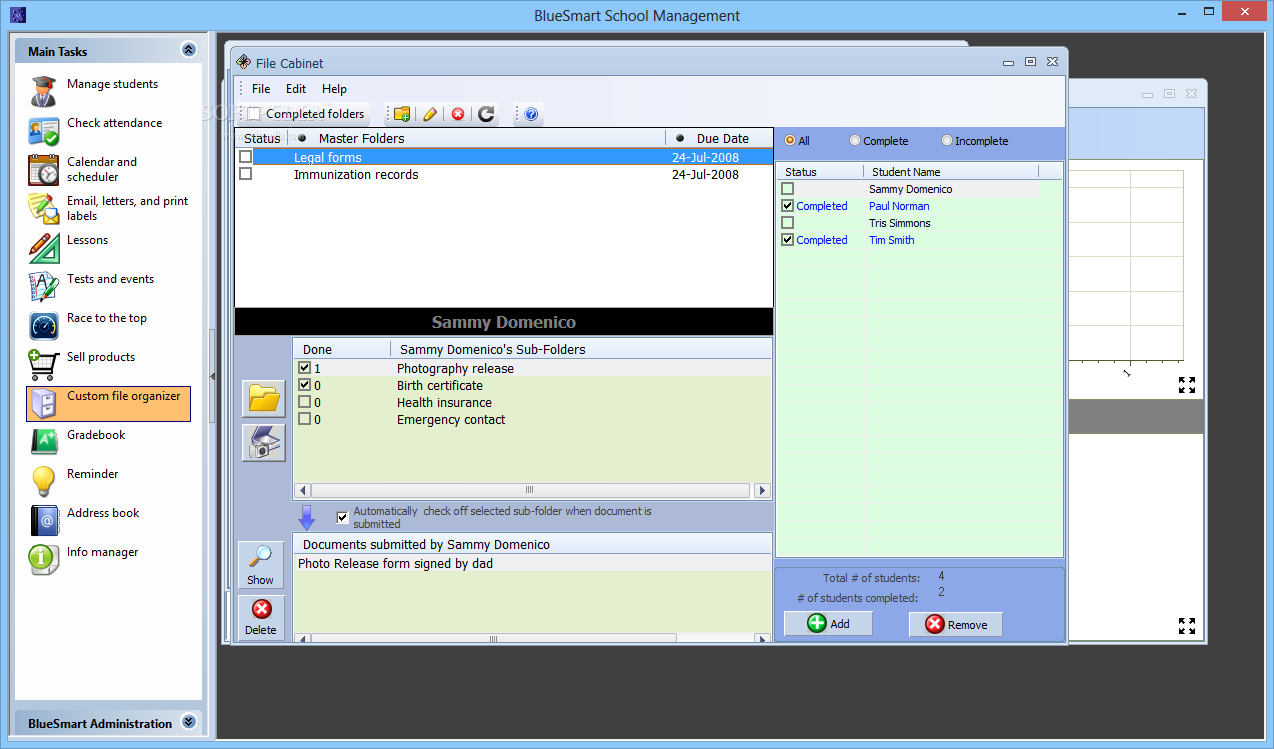1274x749 pixels.
Task: Toggle automatically check off sub-folder checkbox
Action: [343, 517]
